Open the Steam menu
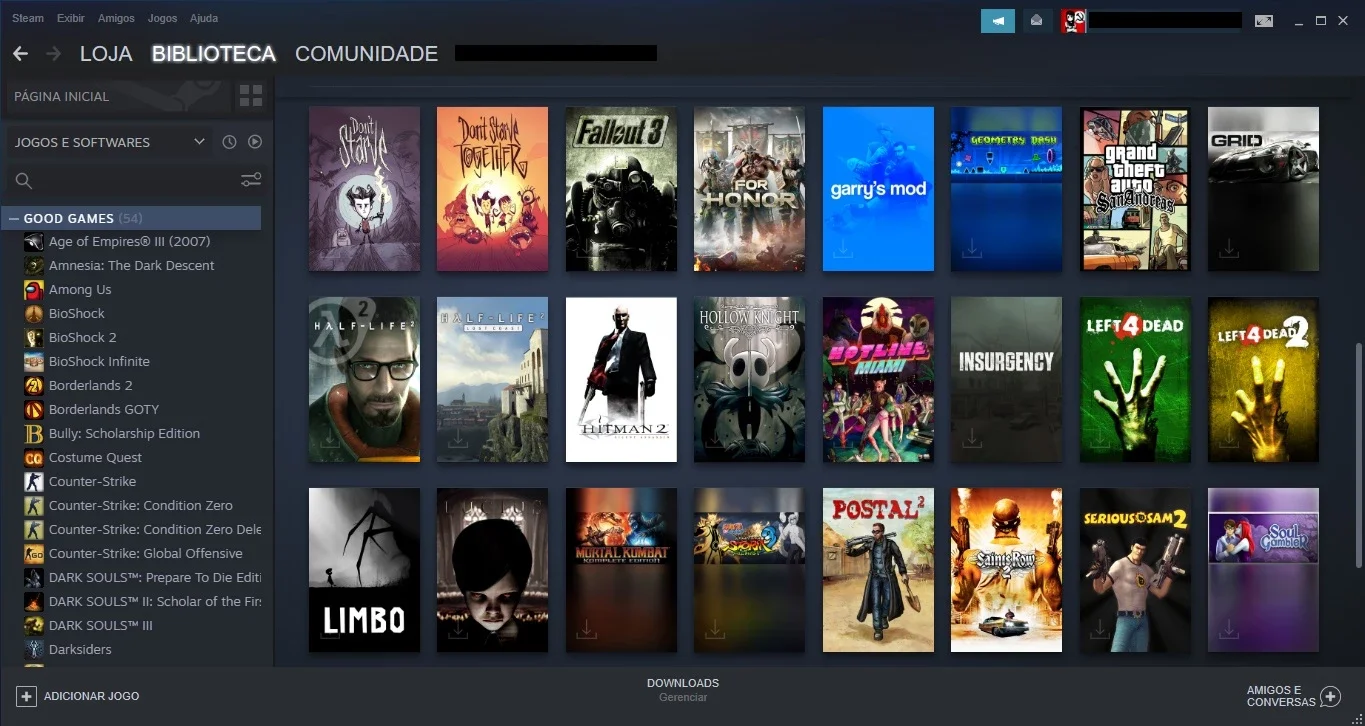Screen dimensions: 1365x726 pos(28,18)
